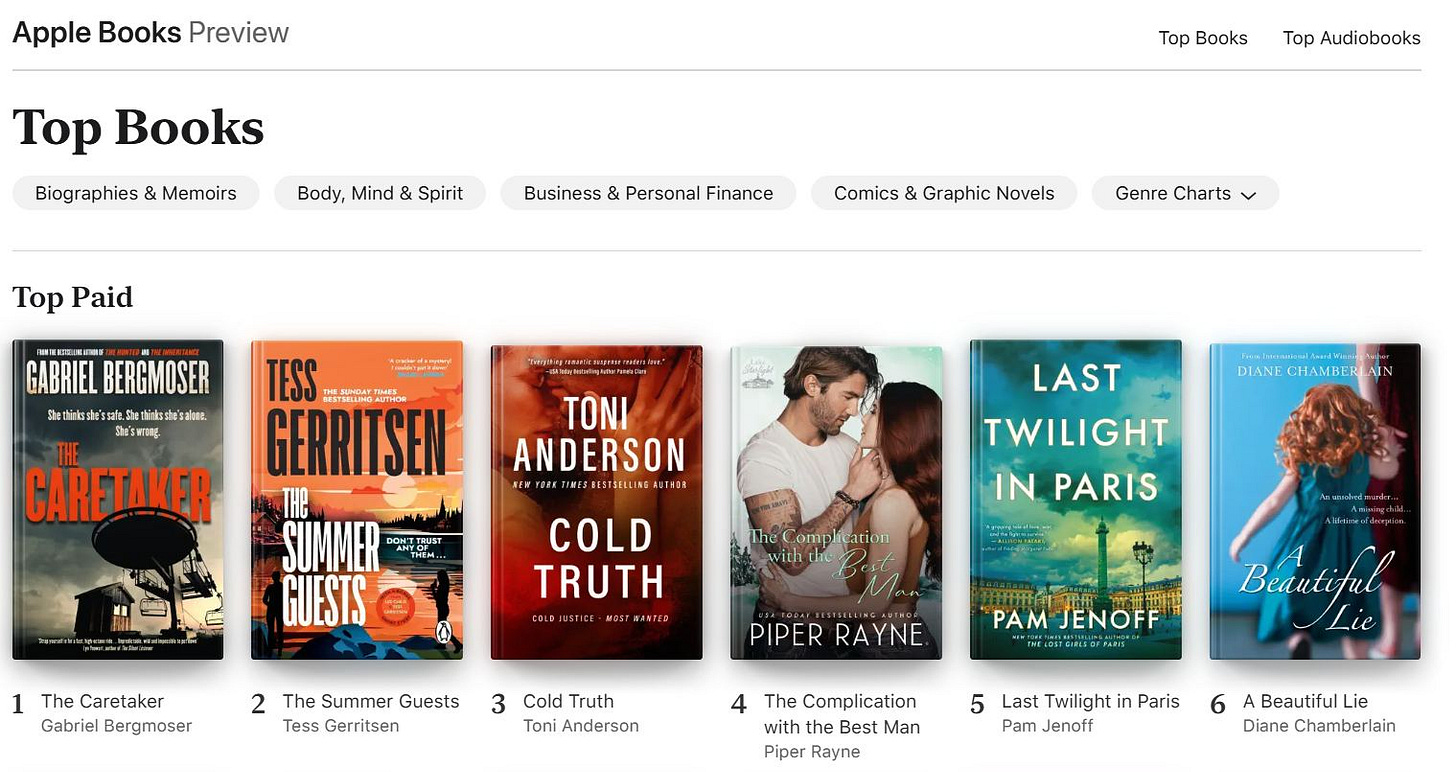This screenshot has width=1456, height=772.
Task: Click The Complication with the Best Man title
Action: click(842, 714)
